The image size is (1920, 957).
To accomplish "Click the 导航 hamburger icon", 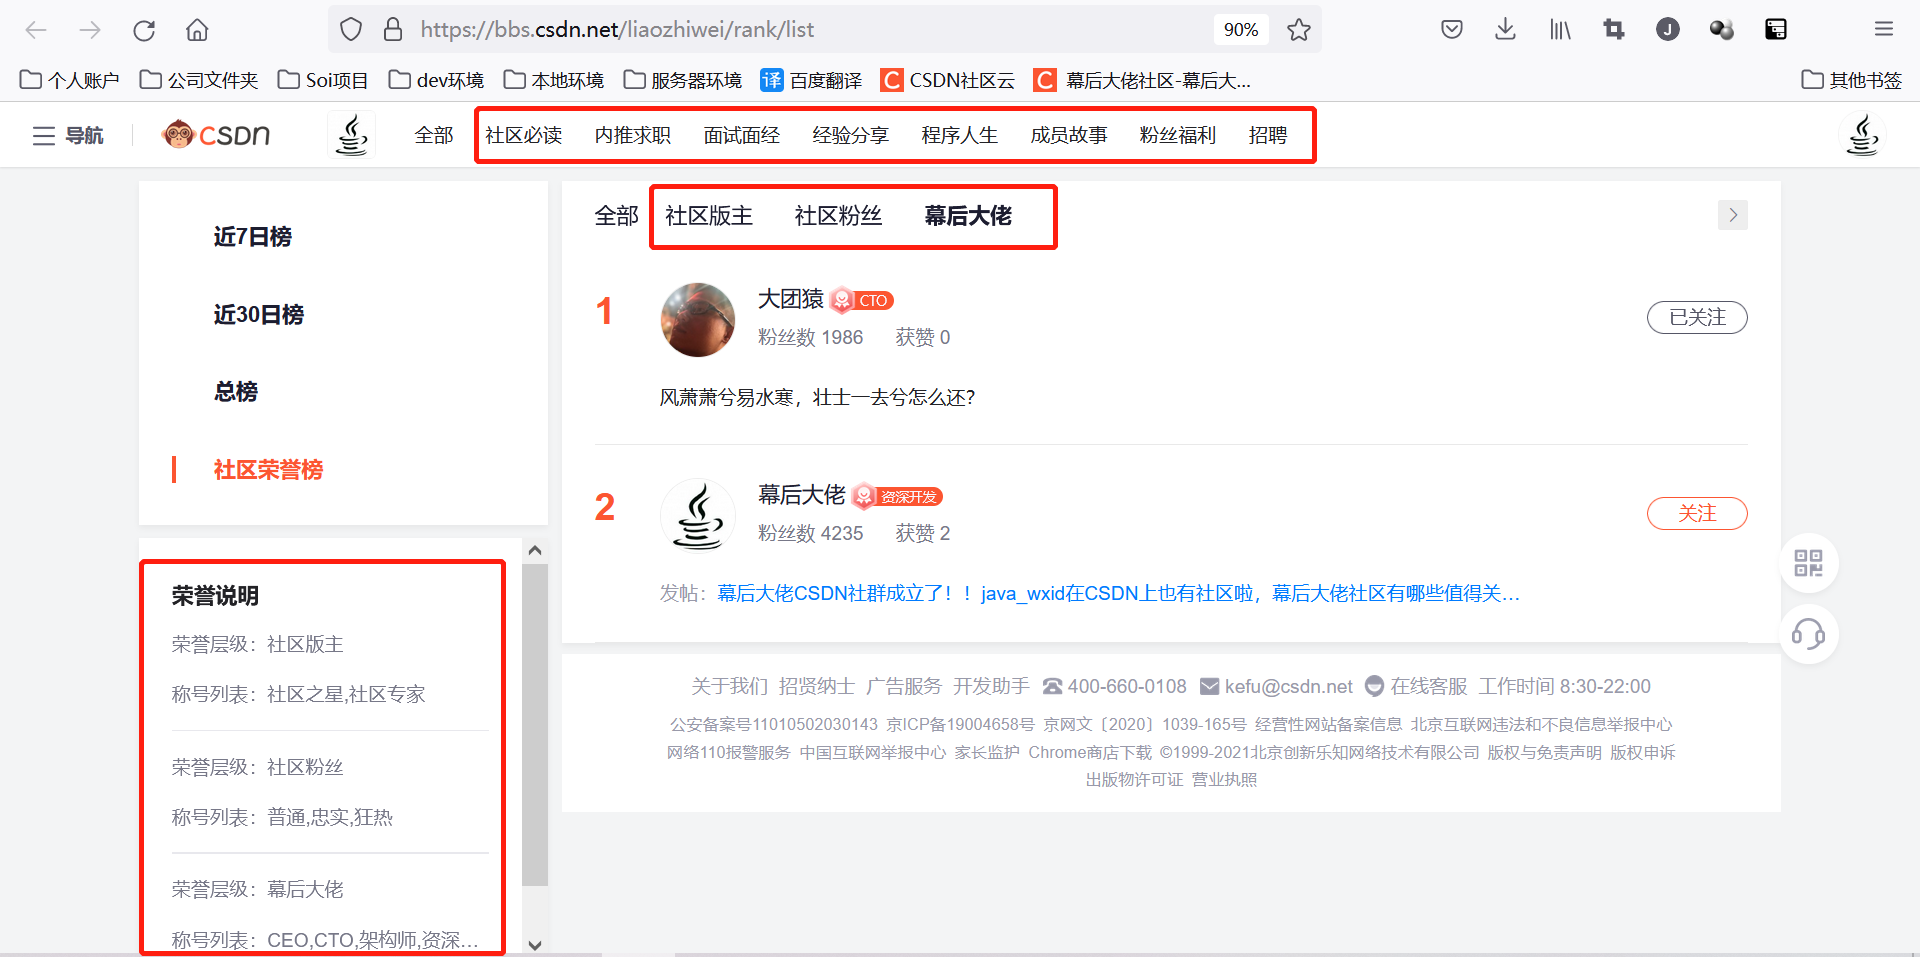I will [44, 134].
